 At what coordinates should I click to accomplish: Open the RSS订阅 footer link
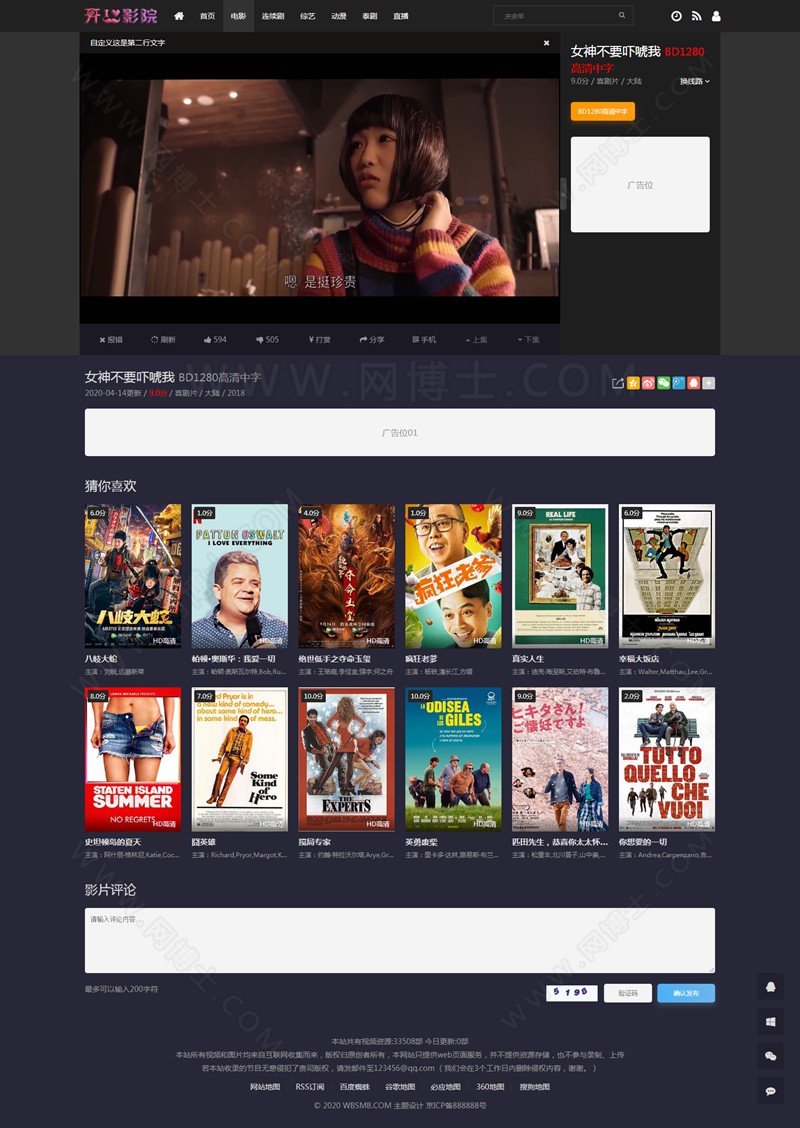(310, 1087)
